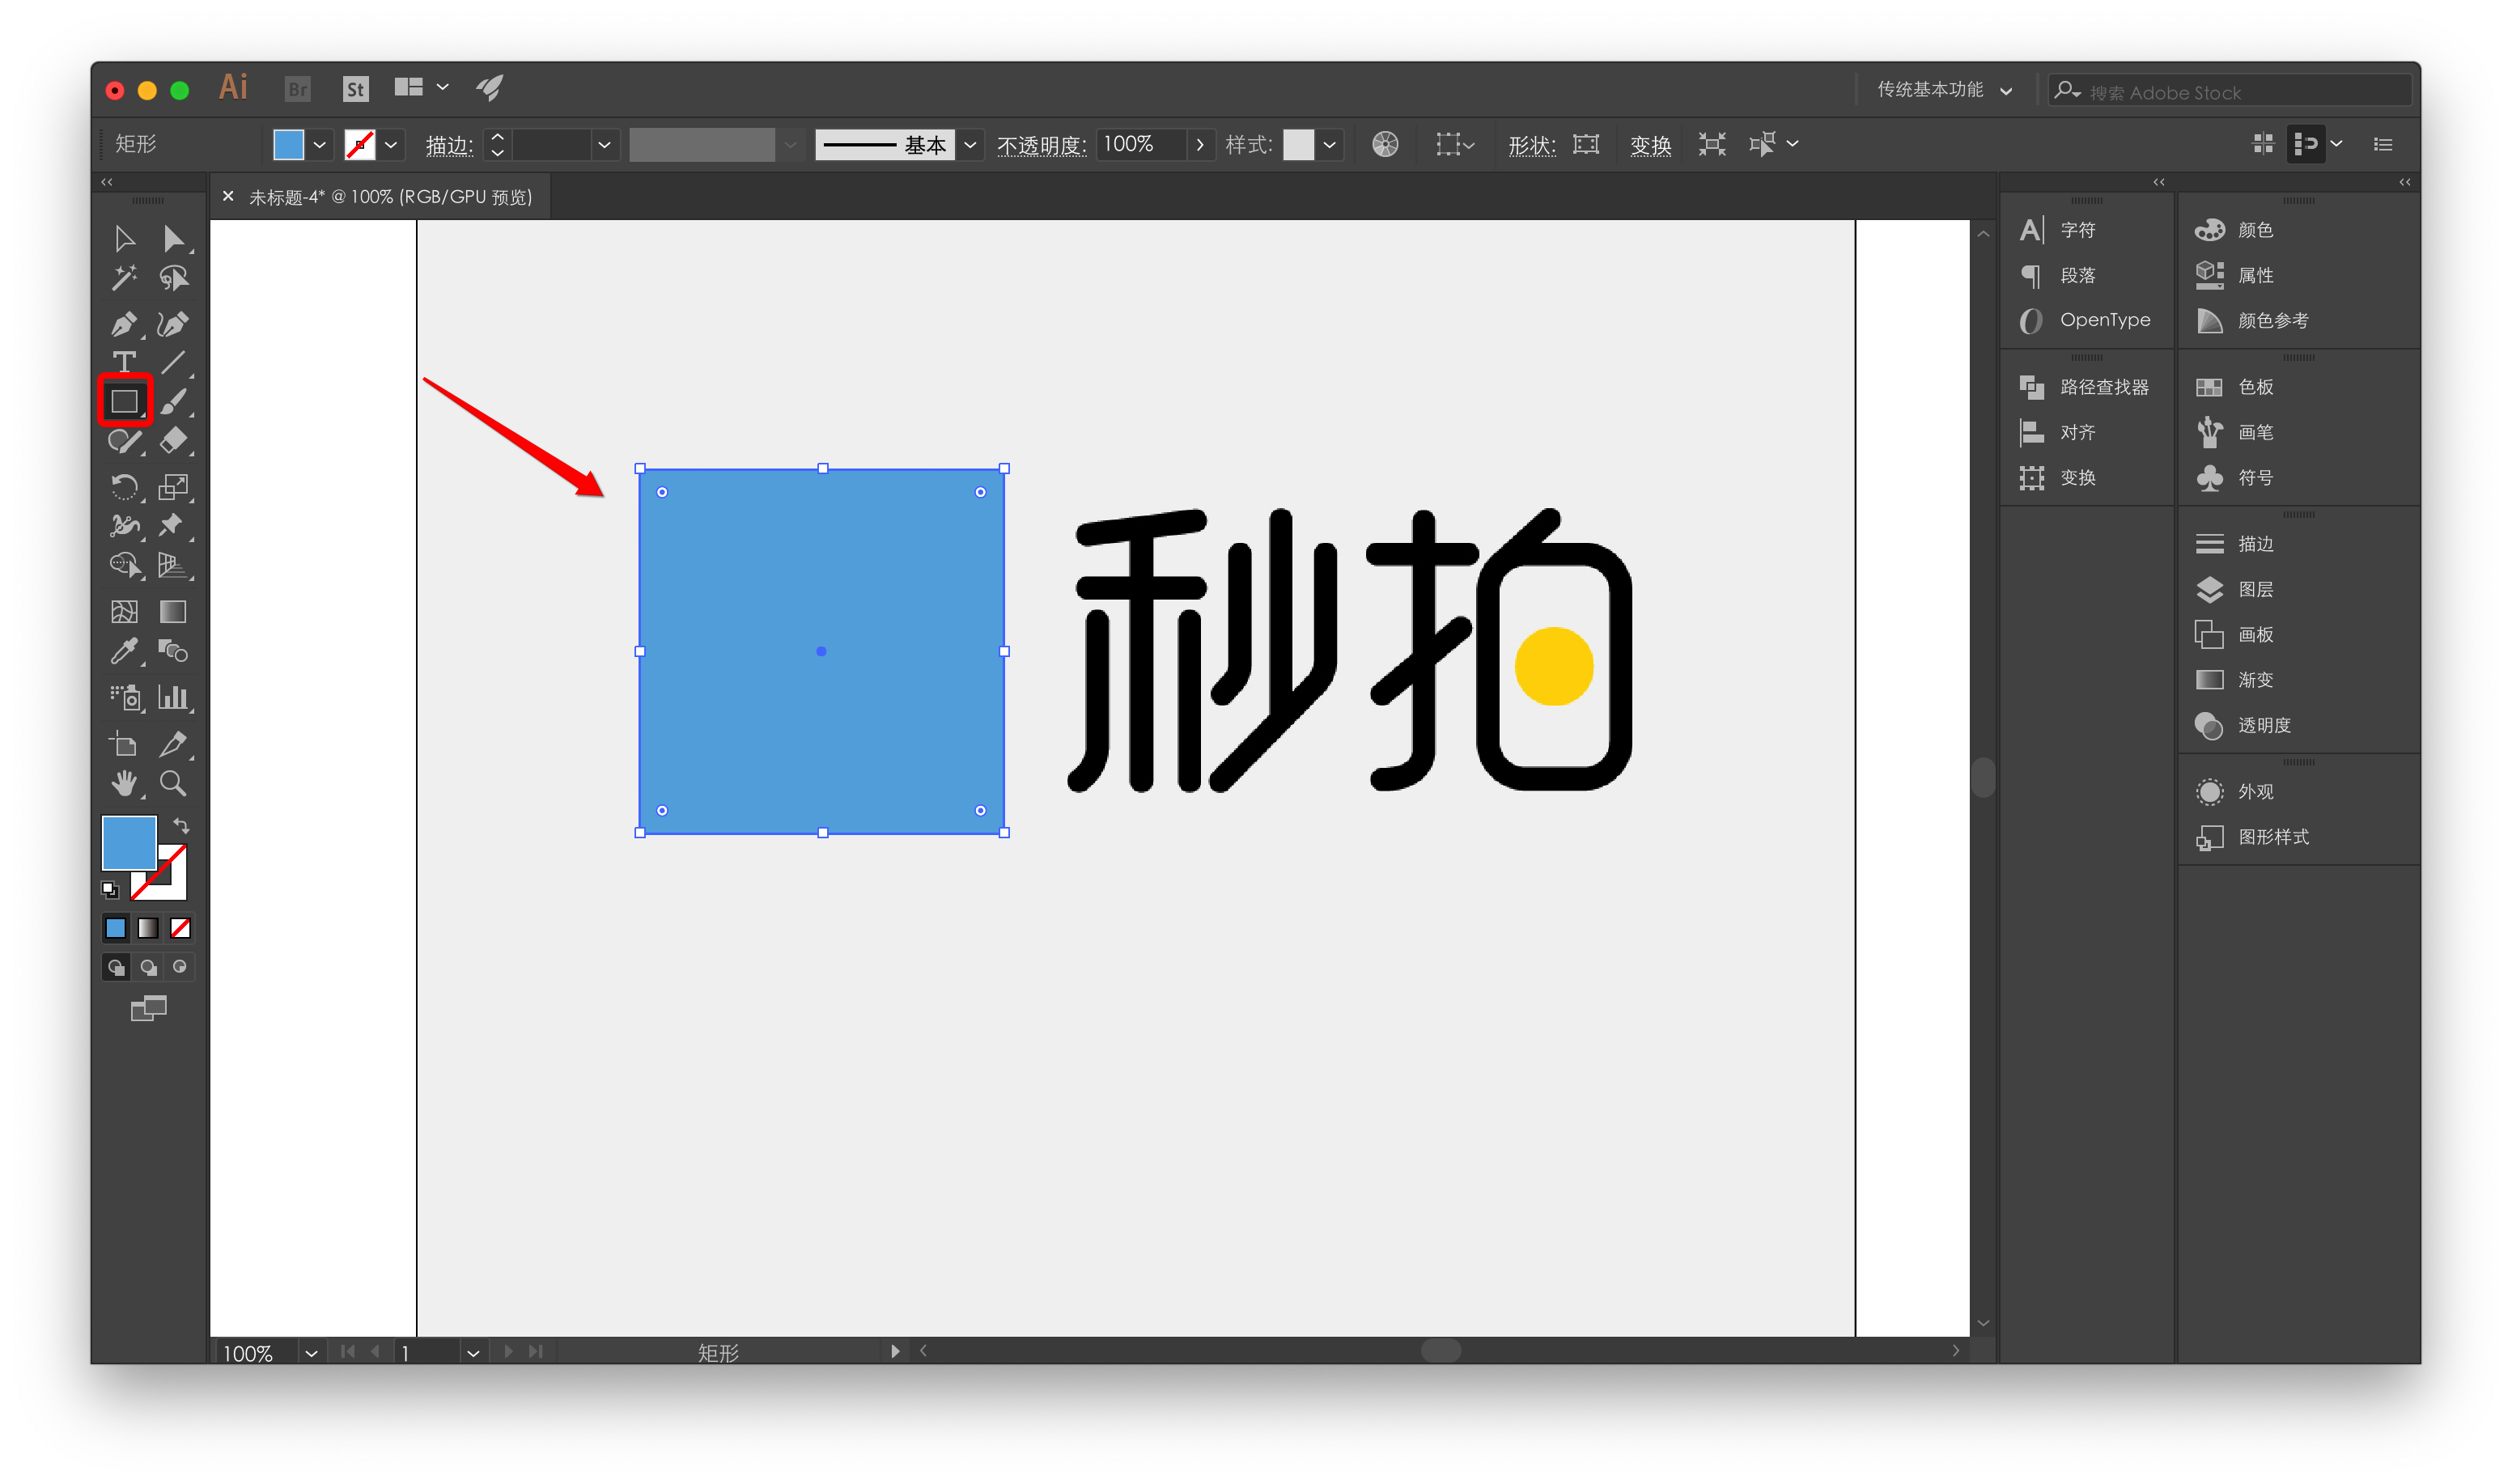The height and width of the screenshot is (1484, 2512).
Task: Expand the opacity 100% options arrow
Action: [x=1200, y=145]
